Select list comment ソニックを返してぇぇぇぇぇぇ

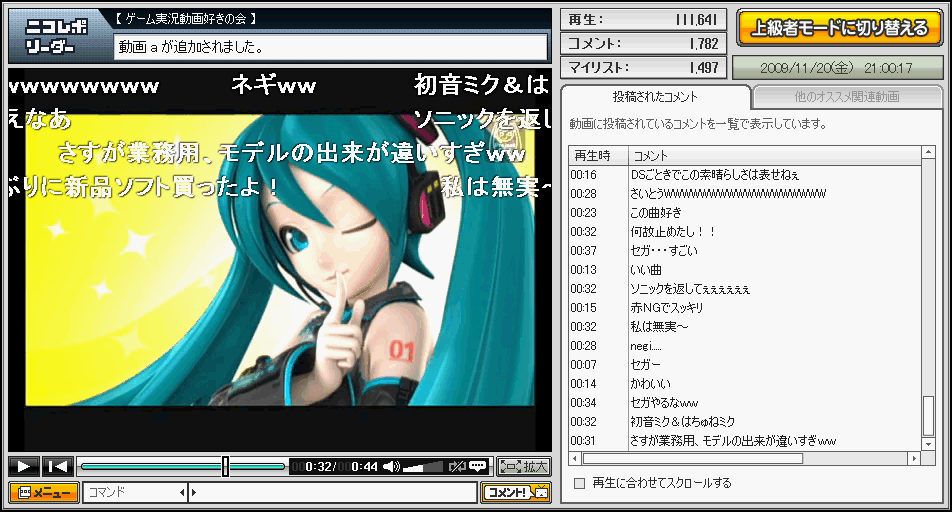[745, 288]
